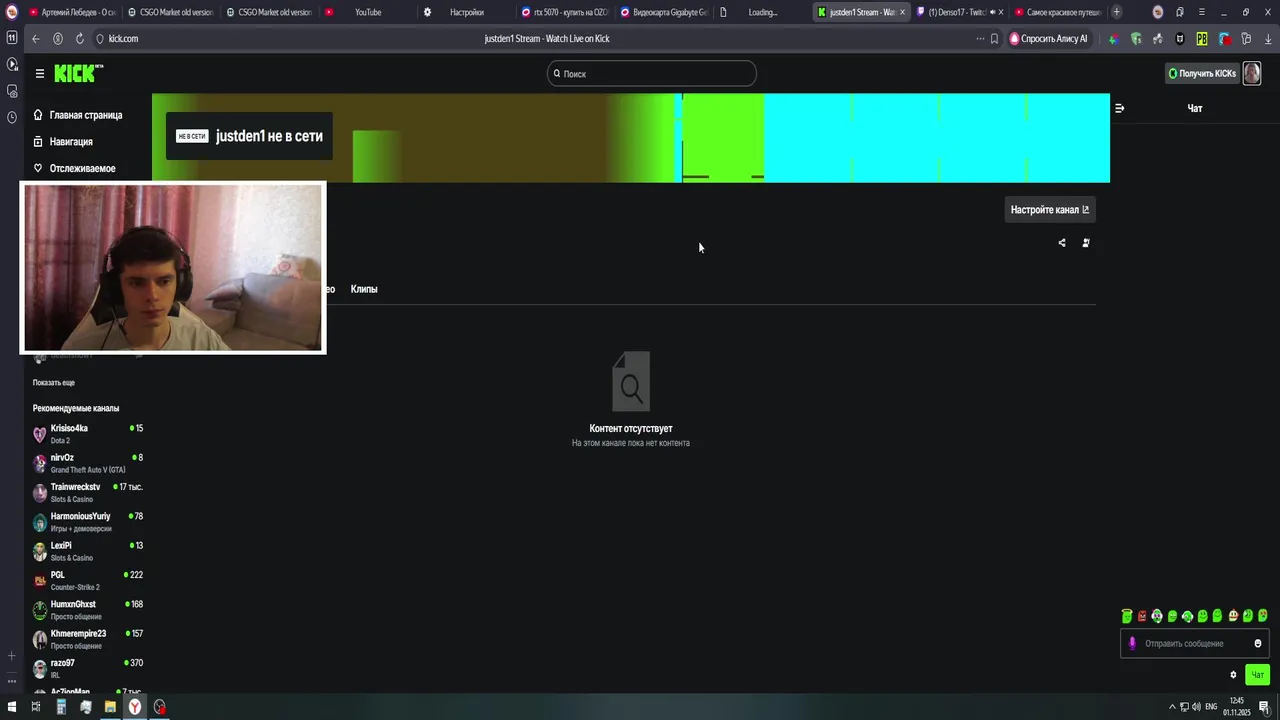Image resolution: width=1280 pixels, height=720 pixels.
Task: Reload the kick.com page
Action: 79,39
